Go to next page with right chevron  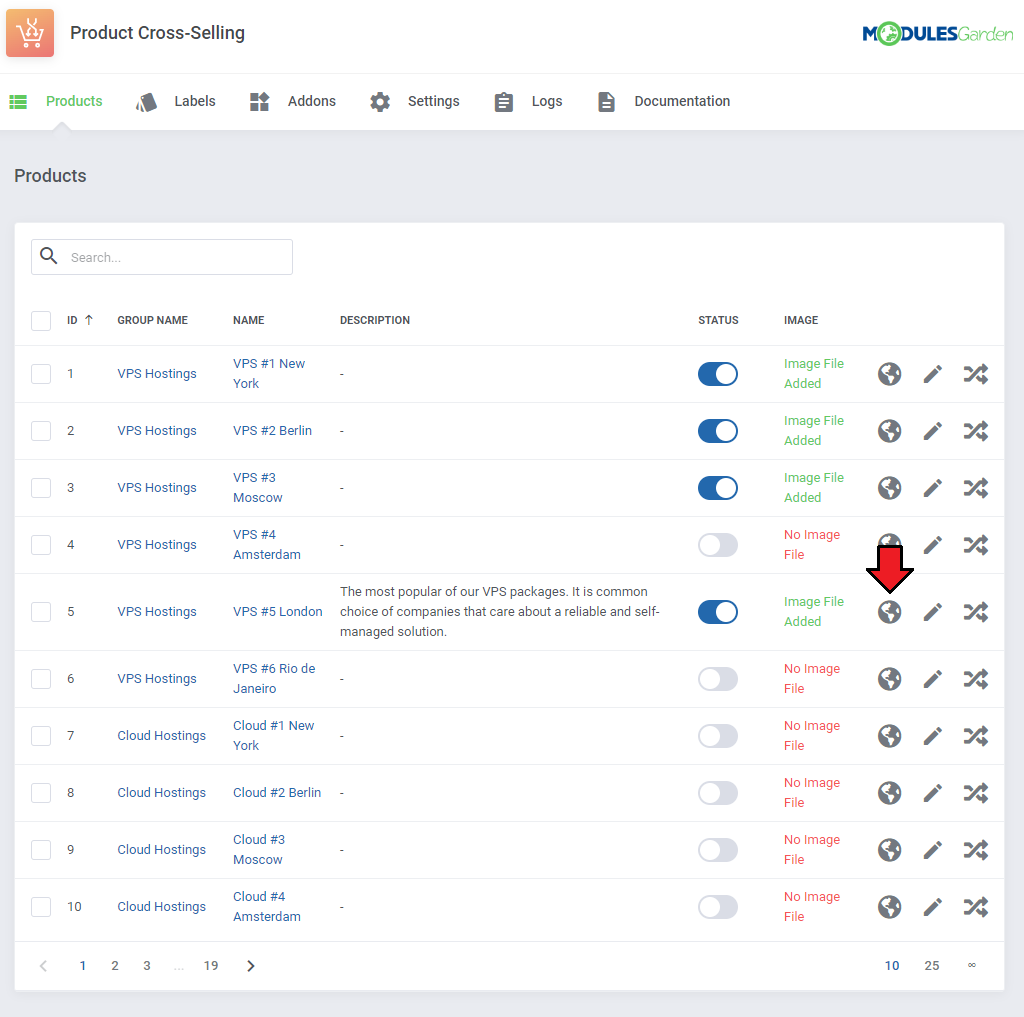click(x=251, y=965)
